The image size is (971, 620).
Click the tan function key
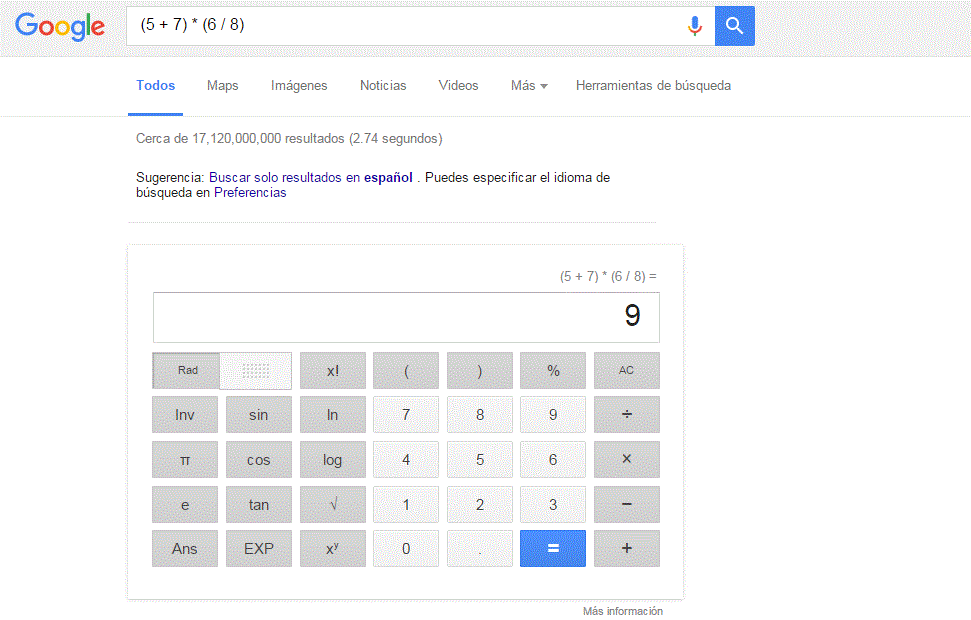(258, 504)
